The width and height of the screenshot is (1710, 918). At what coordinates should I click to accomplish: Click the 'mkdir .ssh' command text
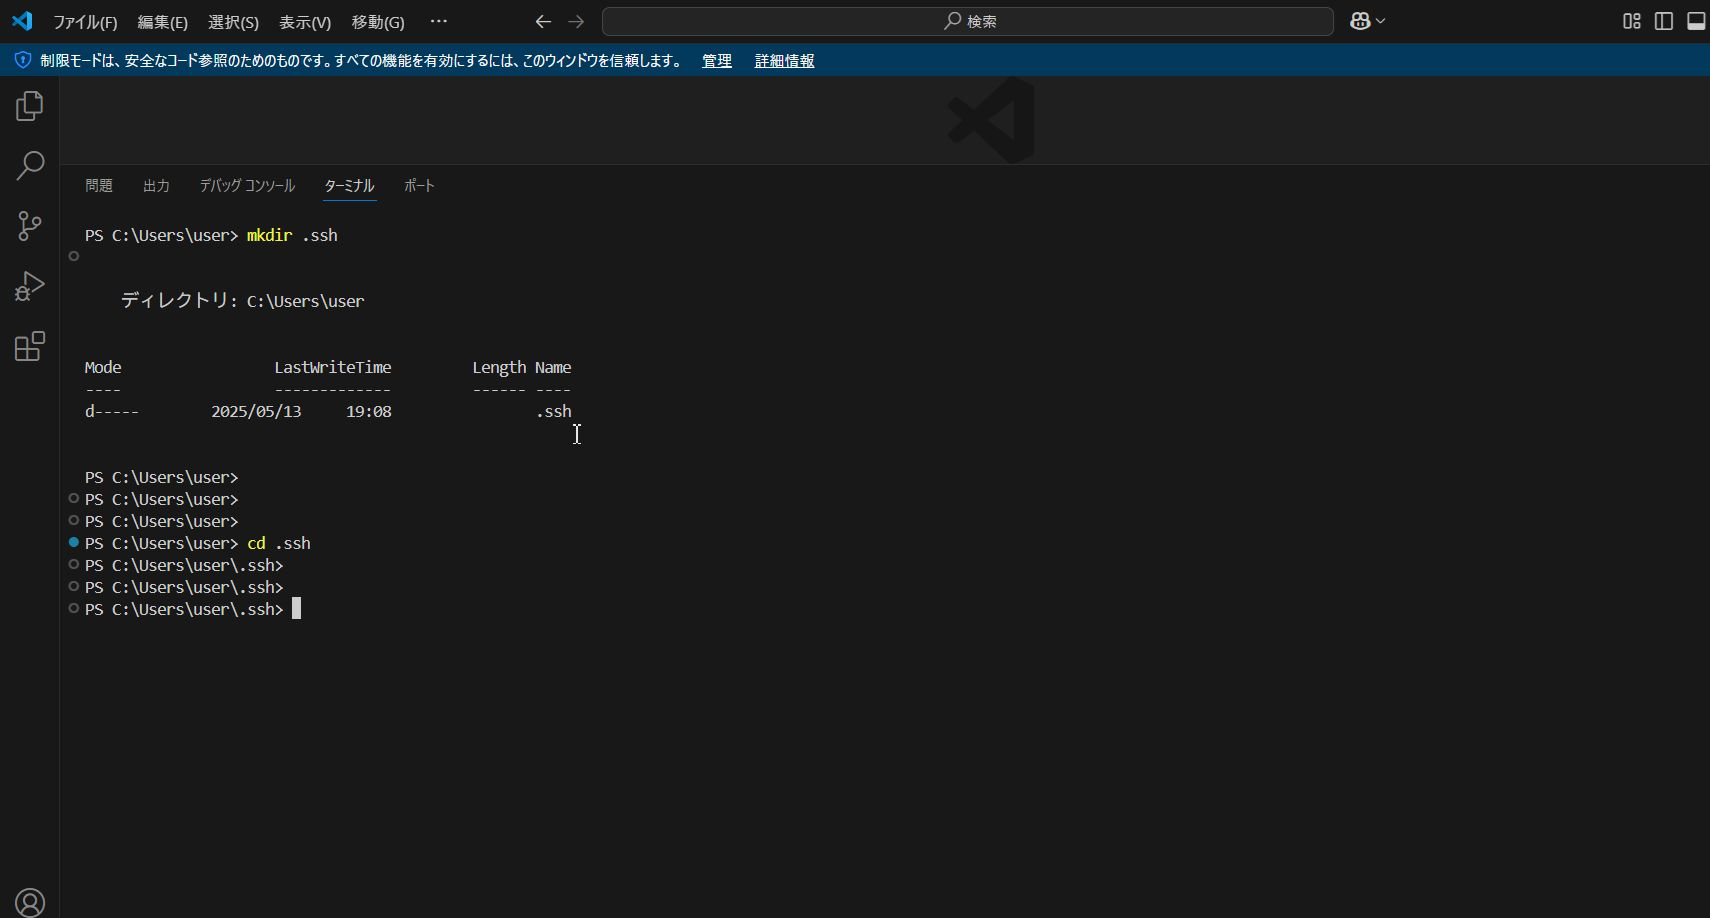292,236
